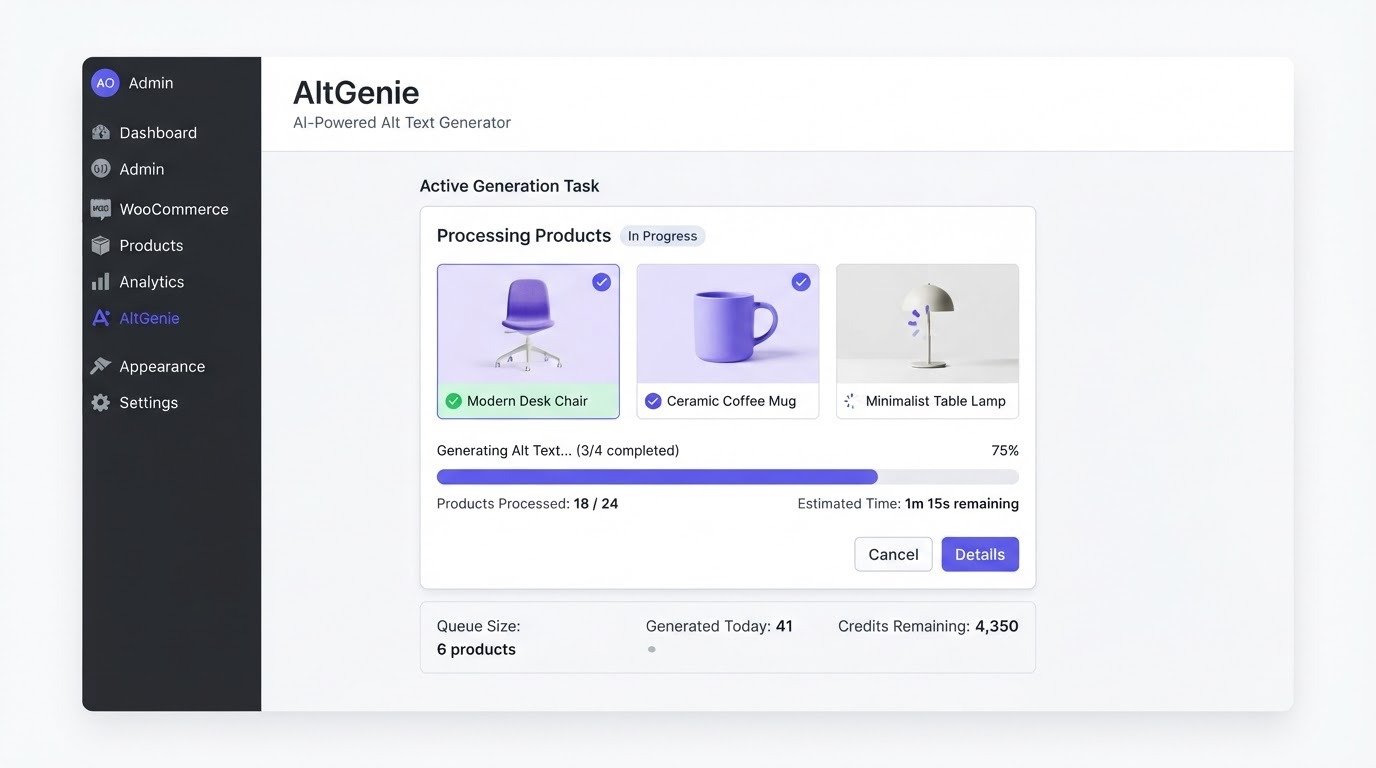Click the 'Active Generation Task' heading
This screenshot has height=768, width=1376.
(509, 186)
